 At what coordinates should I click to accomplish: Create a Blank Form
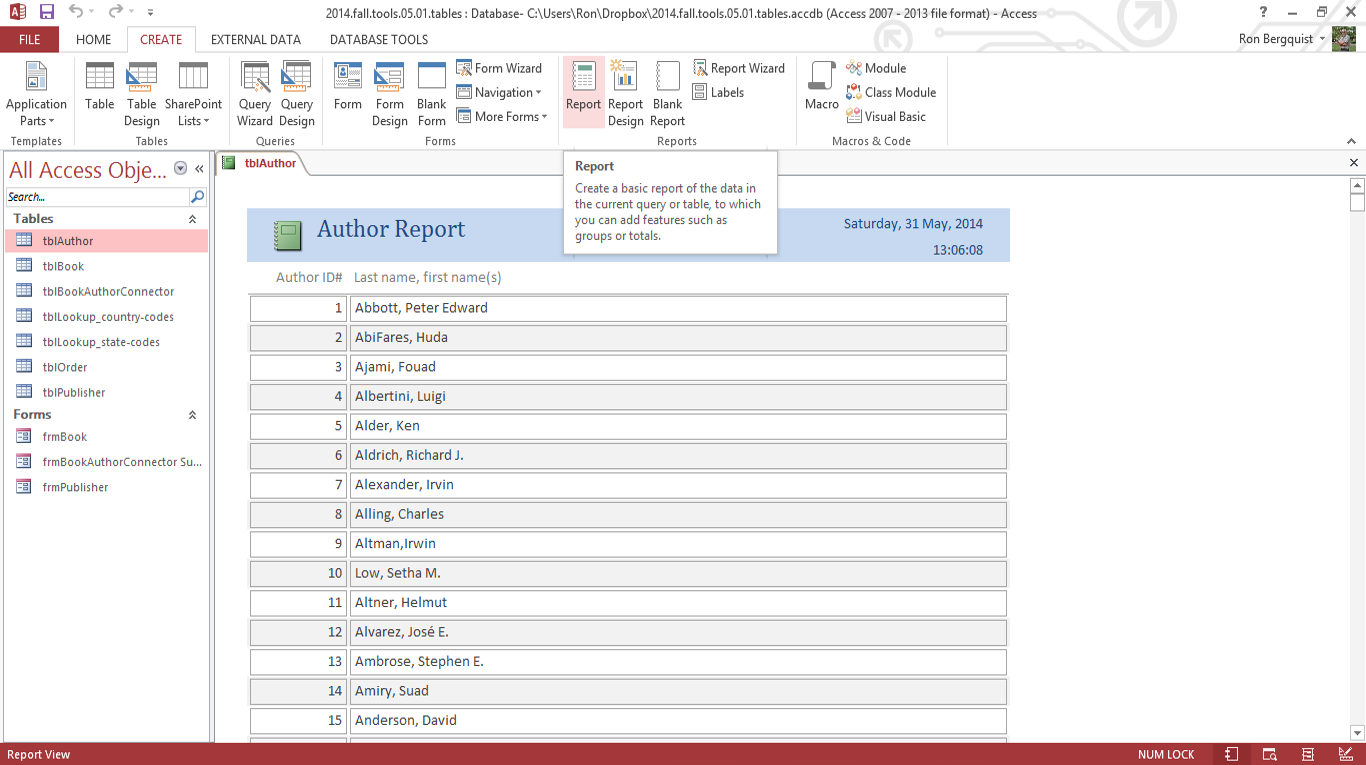click(432, 94)
